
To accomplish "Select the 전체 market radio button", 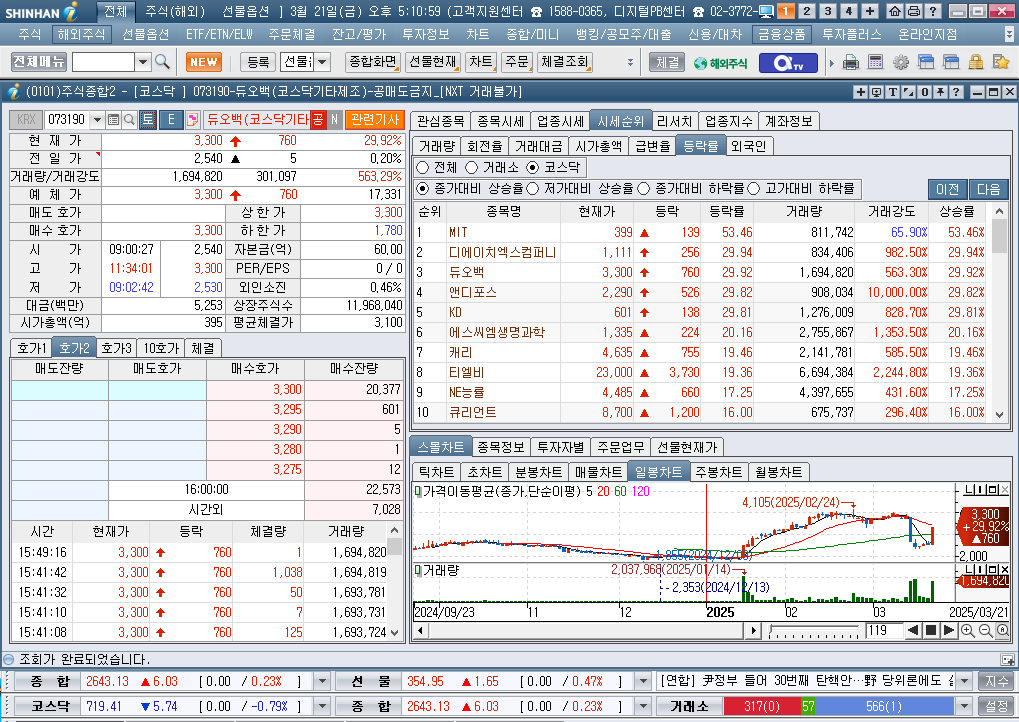I will (422, 168).
